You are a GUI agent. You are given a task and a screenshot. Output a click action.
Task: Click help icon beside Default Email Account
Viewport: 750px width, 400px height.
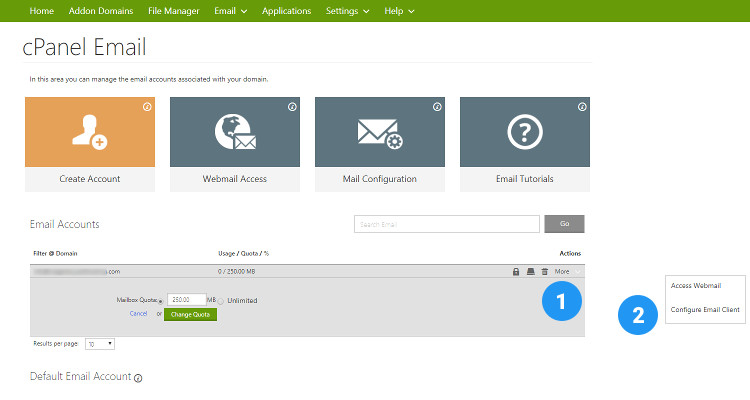click(x=138, y=378)
